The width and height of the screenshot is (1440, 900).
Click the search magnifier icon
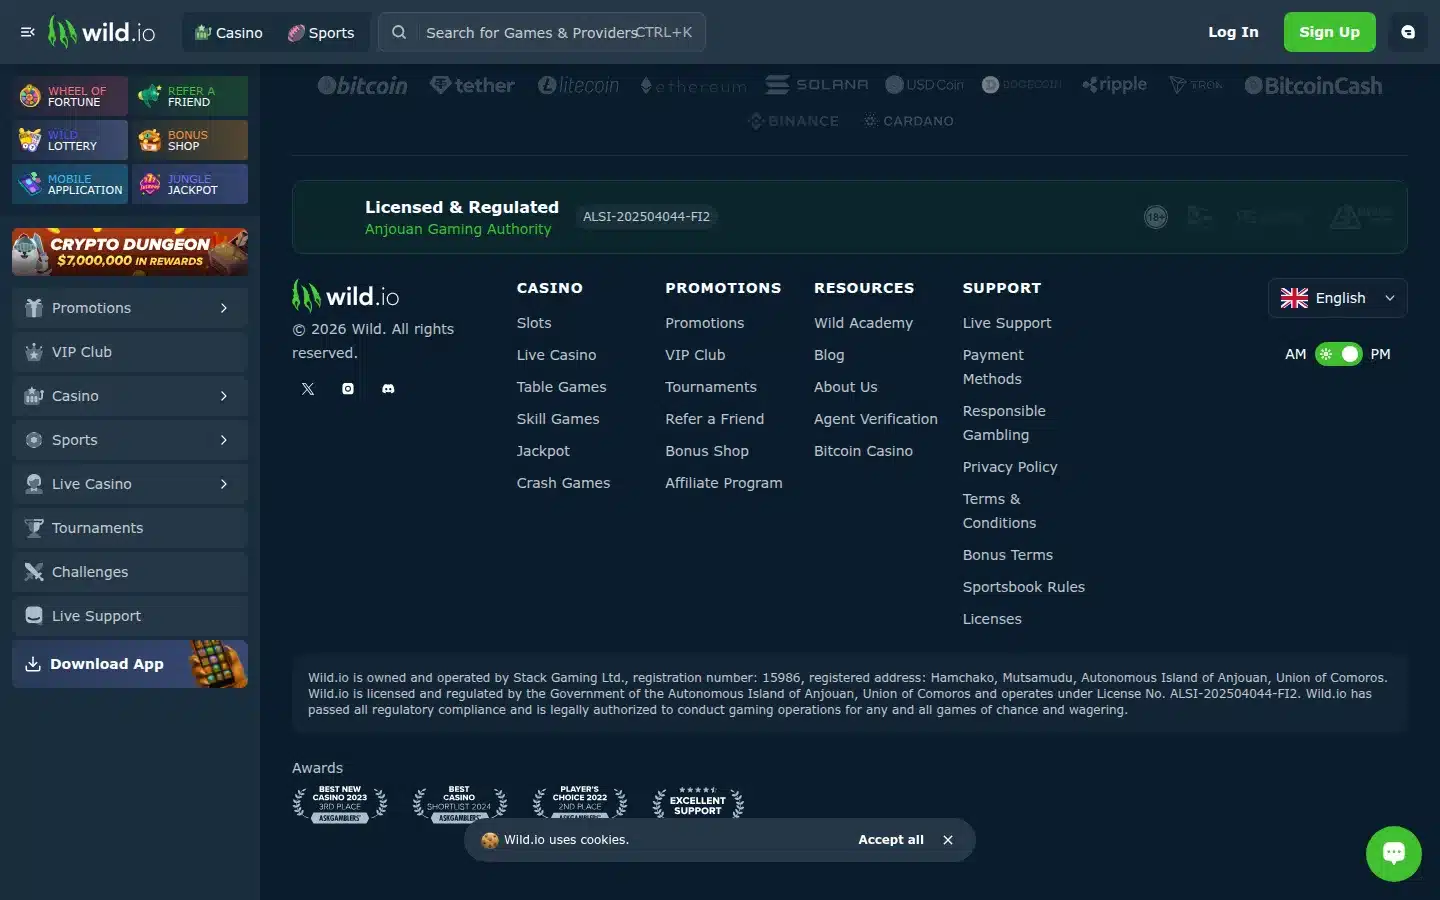coord(399,32)
